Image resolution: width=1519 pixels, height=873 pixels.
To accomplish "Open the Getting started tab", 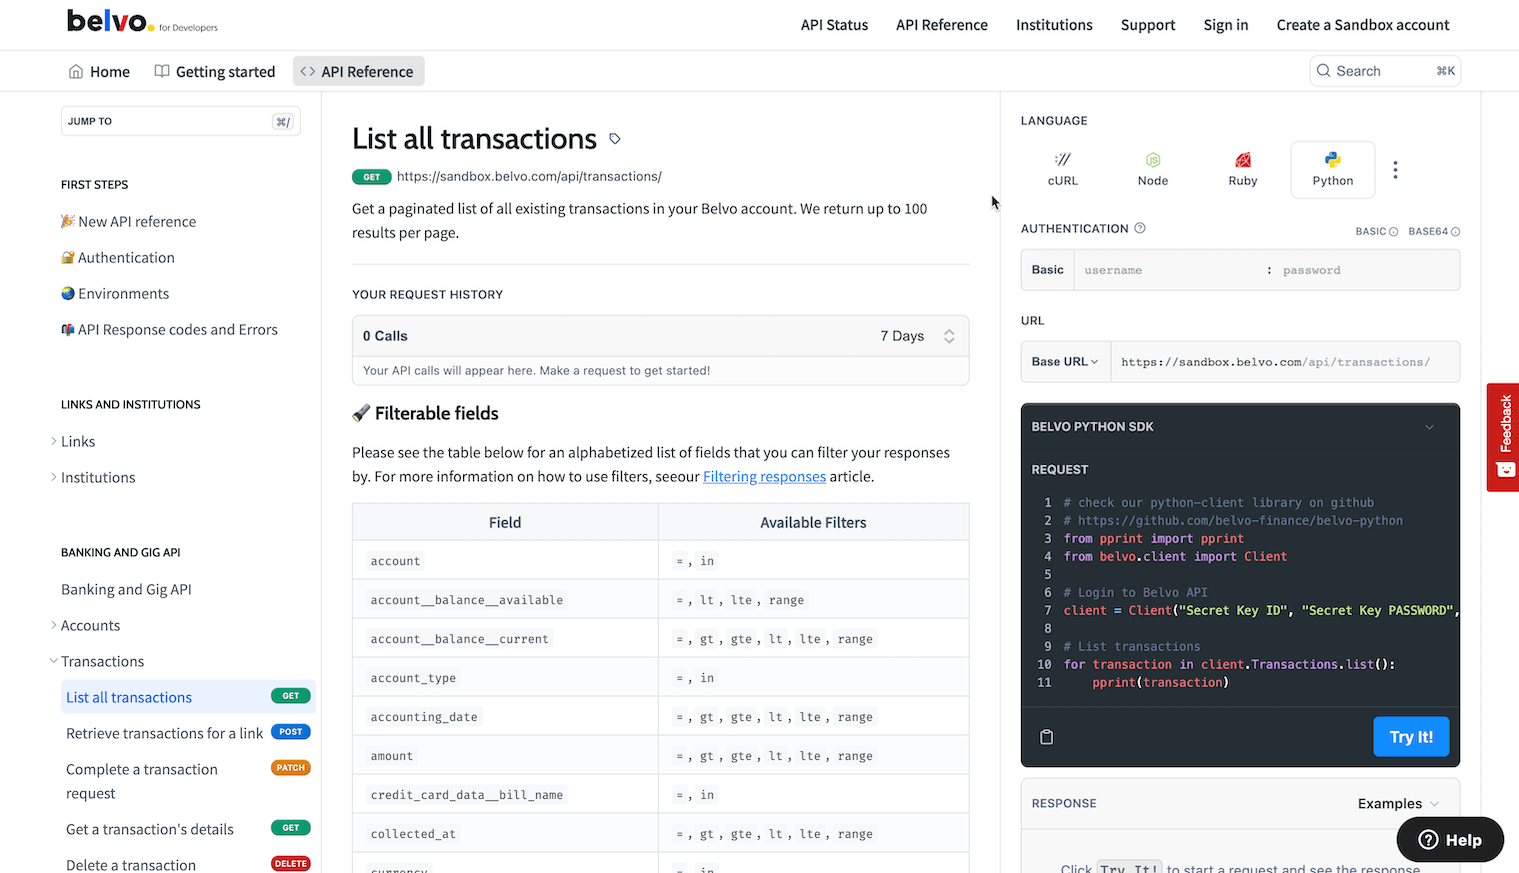I will coord(215,71).
